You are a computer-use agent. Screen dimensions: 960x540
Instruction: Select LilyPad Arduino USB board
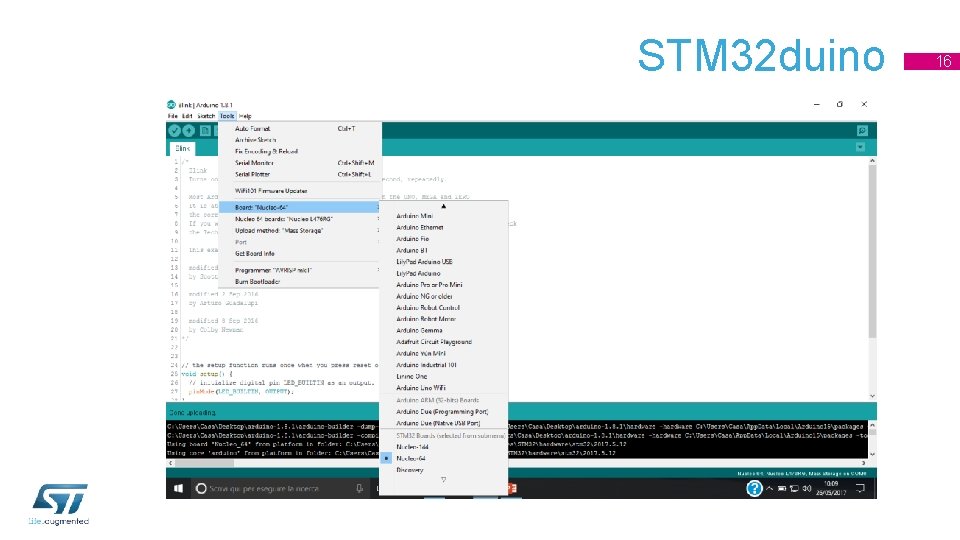coord(444,262)
